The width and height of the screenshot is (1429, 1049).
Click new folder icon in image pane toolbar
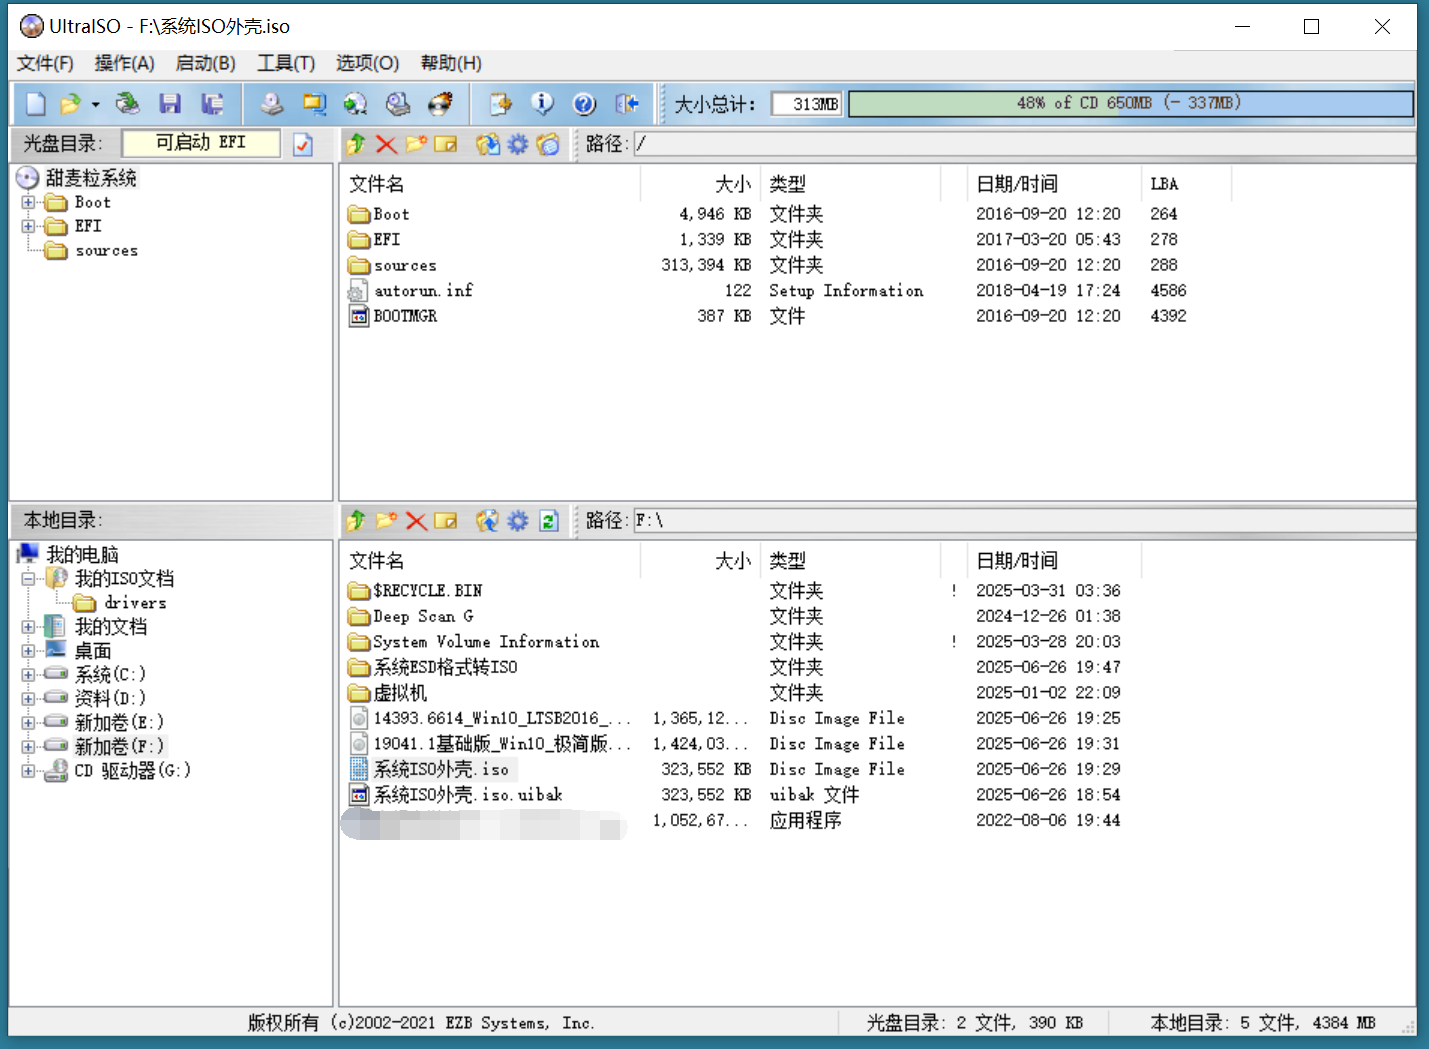tap(416, 145)
